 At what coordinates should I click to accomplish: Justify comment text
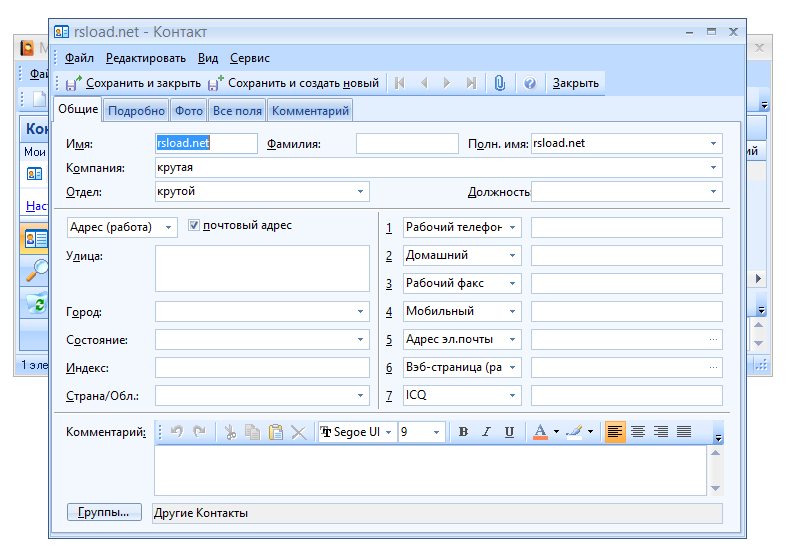684,432
